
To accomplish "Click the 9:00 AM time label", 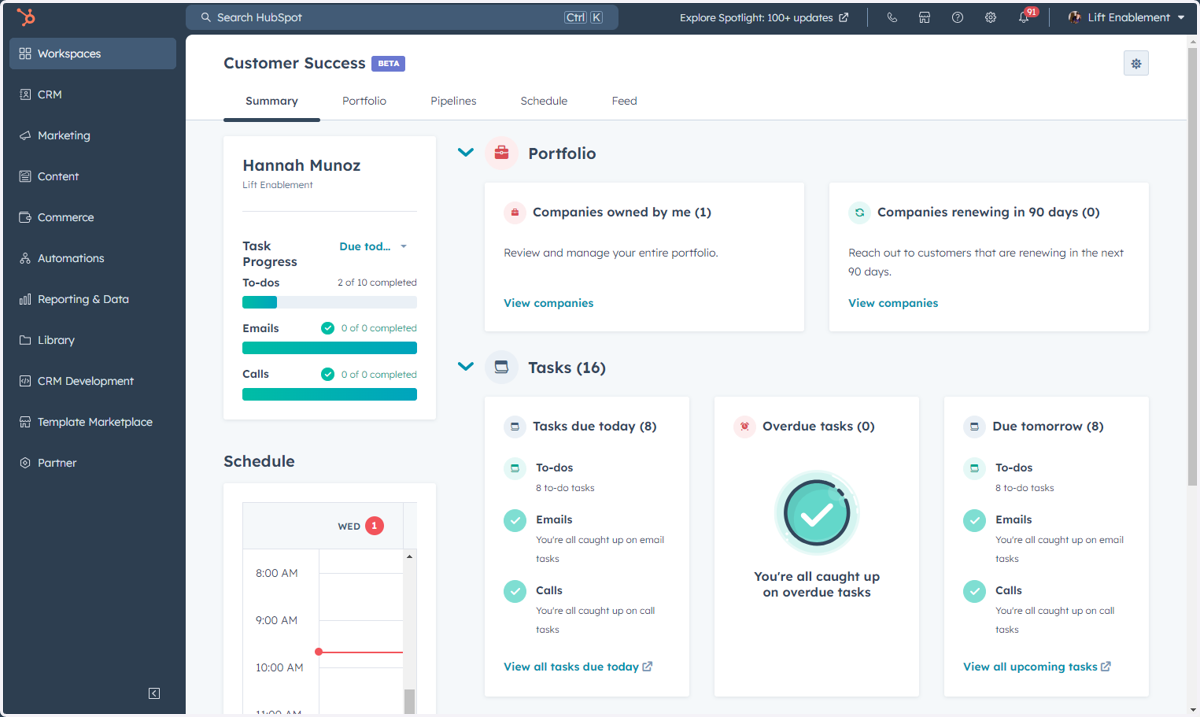I will 276,620.
